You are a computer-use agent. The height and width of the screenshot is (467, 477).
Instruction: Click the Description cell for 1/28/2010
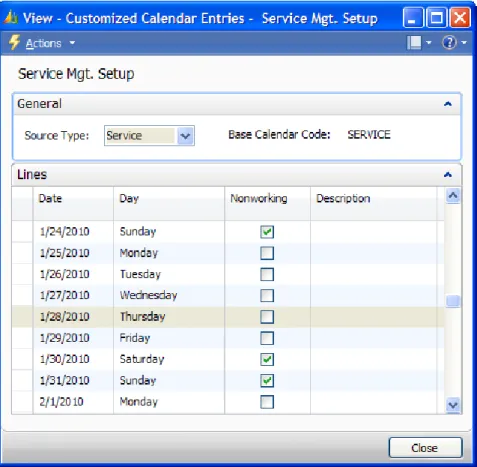point(373,317)
